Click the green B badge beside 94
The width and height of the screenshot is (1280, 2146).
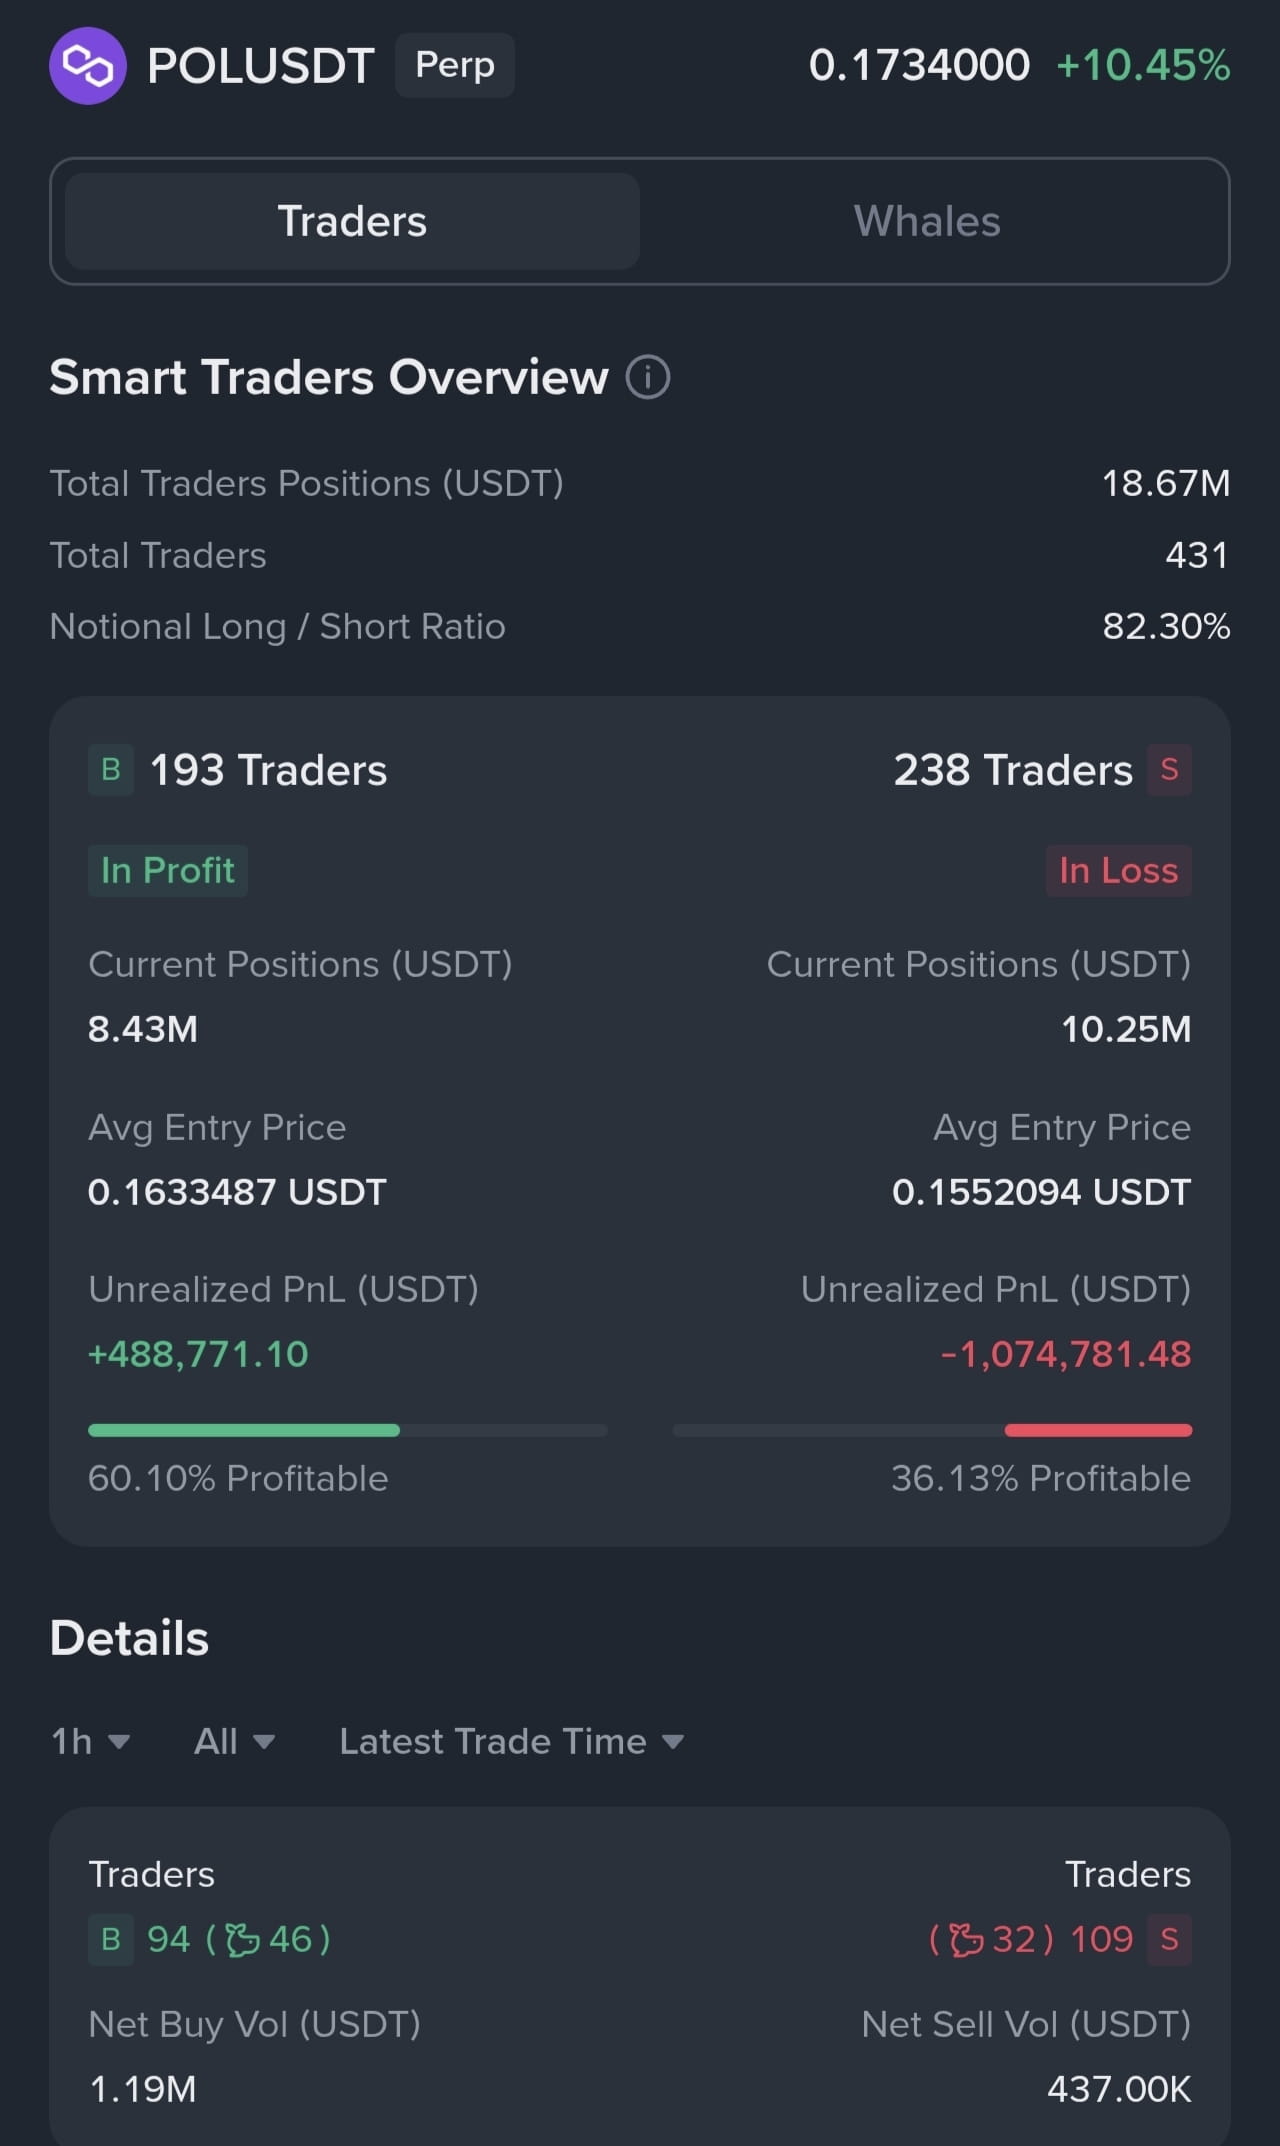tap(111, 1940)
